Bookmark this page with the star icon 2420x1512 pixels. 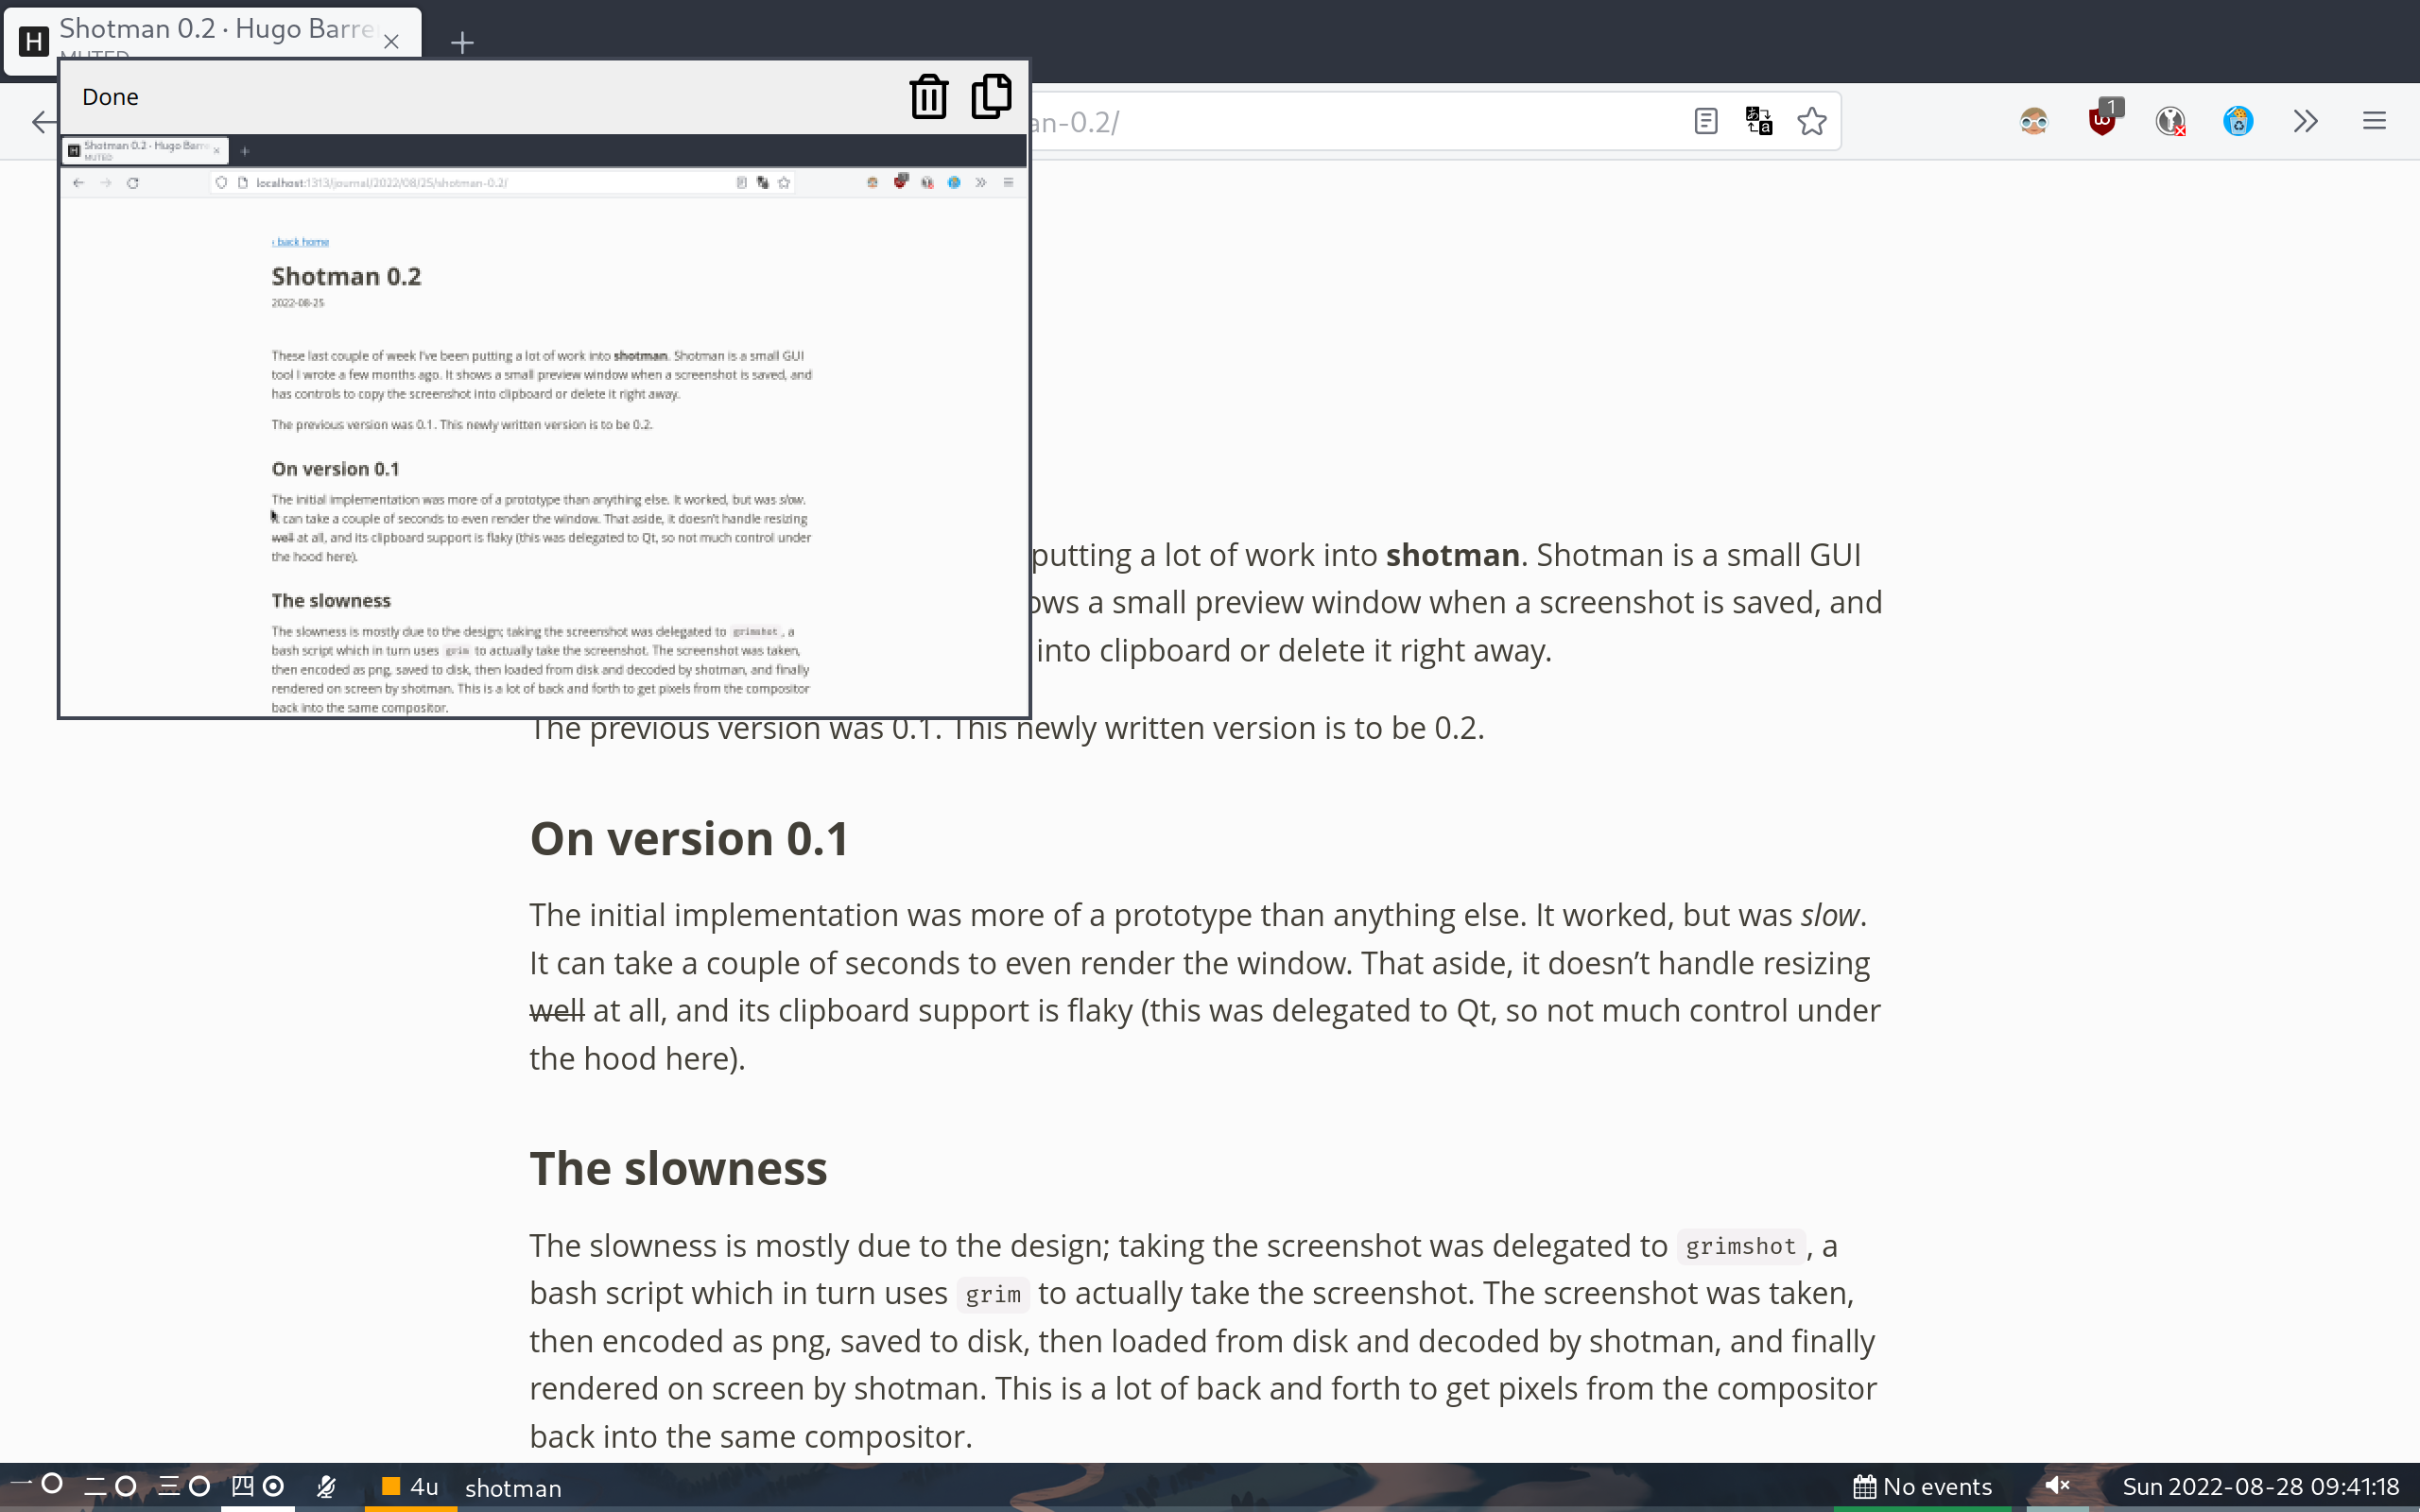pyautogui.click(x=1812, y=122)
